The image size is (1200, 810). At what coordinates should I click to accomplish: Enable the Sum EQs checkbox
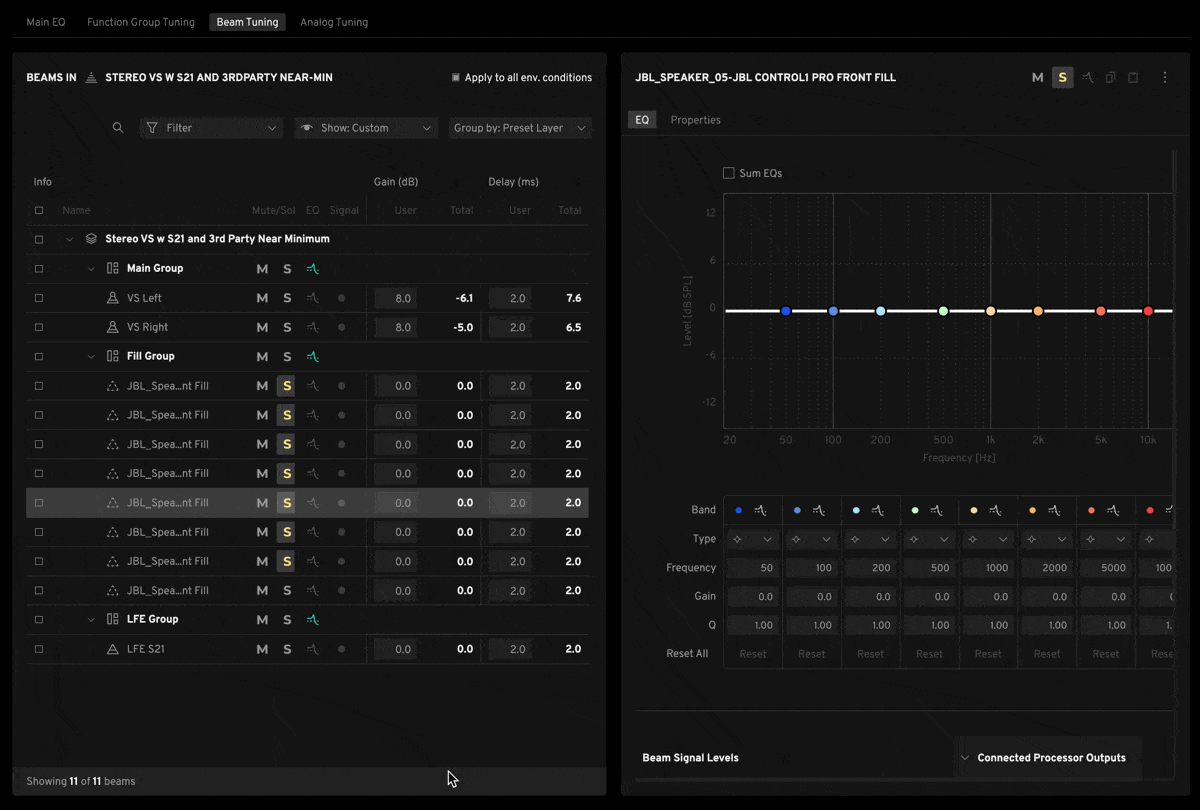pos(729,173)
